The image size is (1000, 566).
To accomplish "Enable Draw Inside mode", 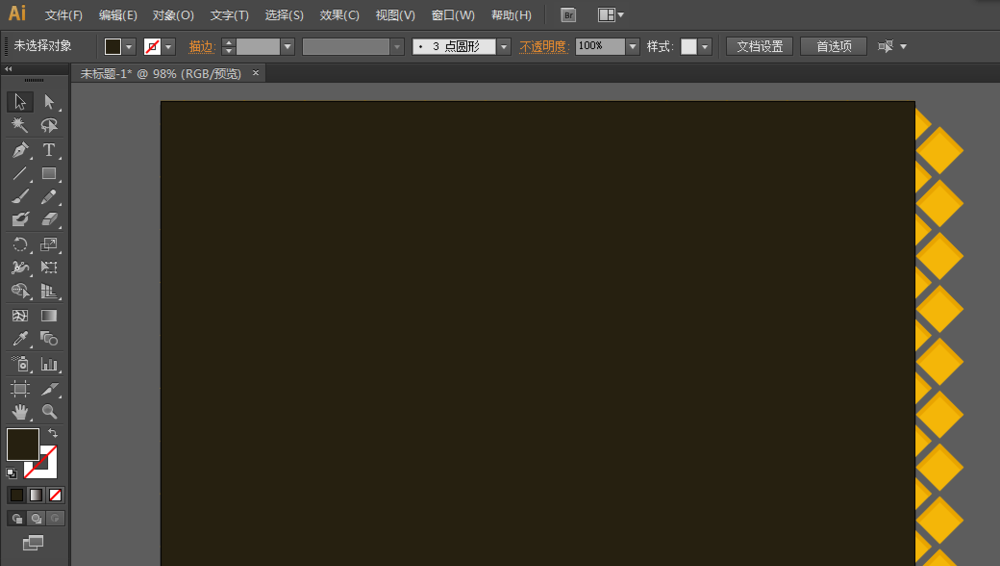I will (x=55, y=518).
